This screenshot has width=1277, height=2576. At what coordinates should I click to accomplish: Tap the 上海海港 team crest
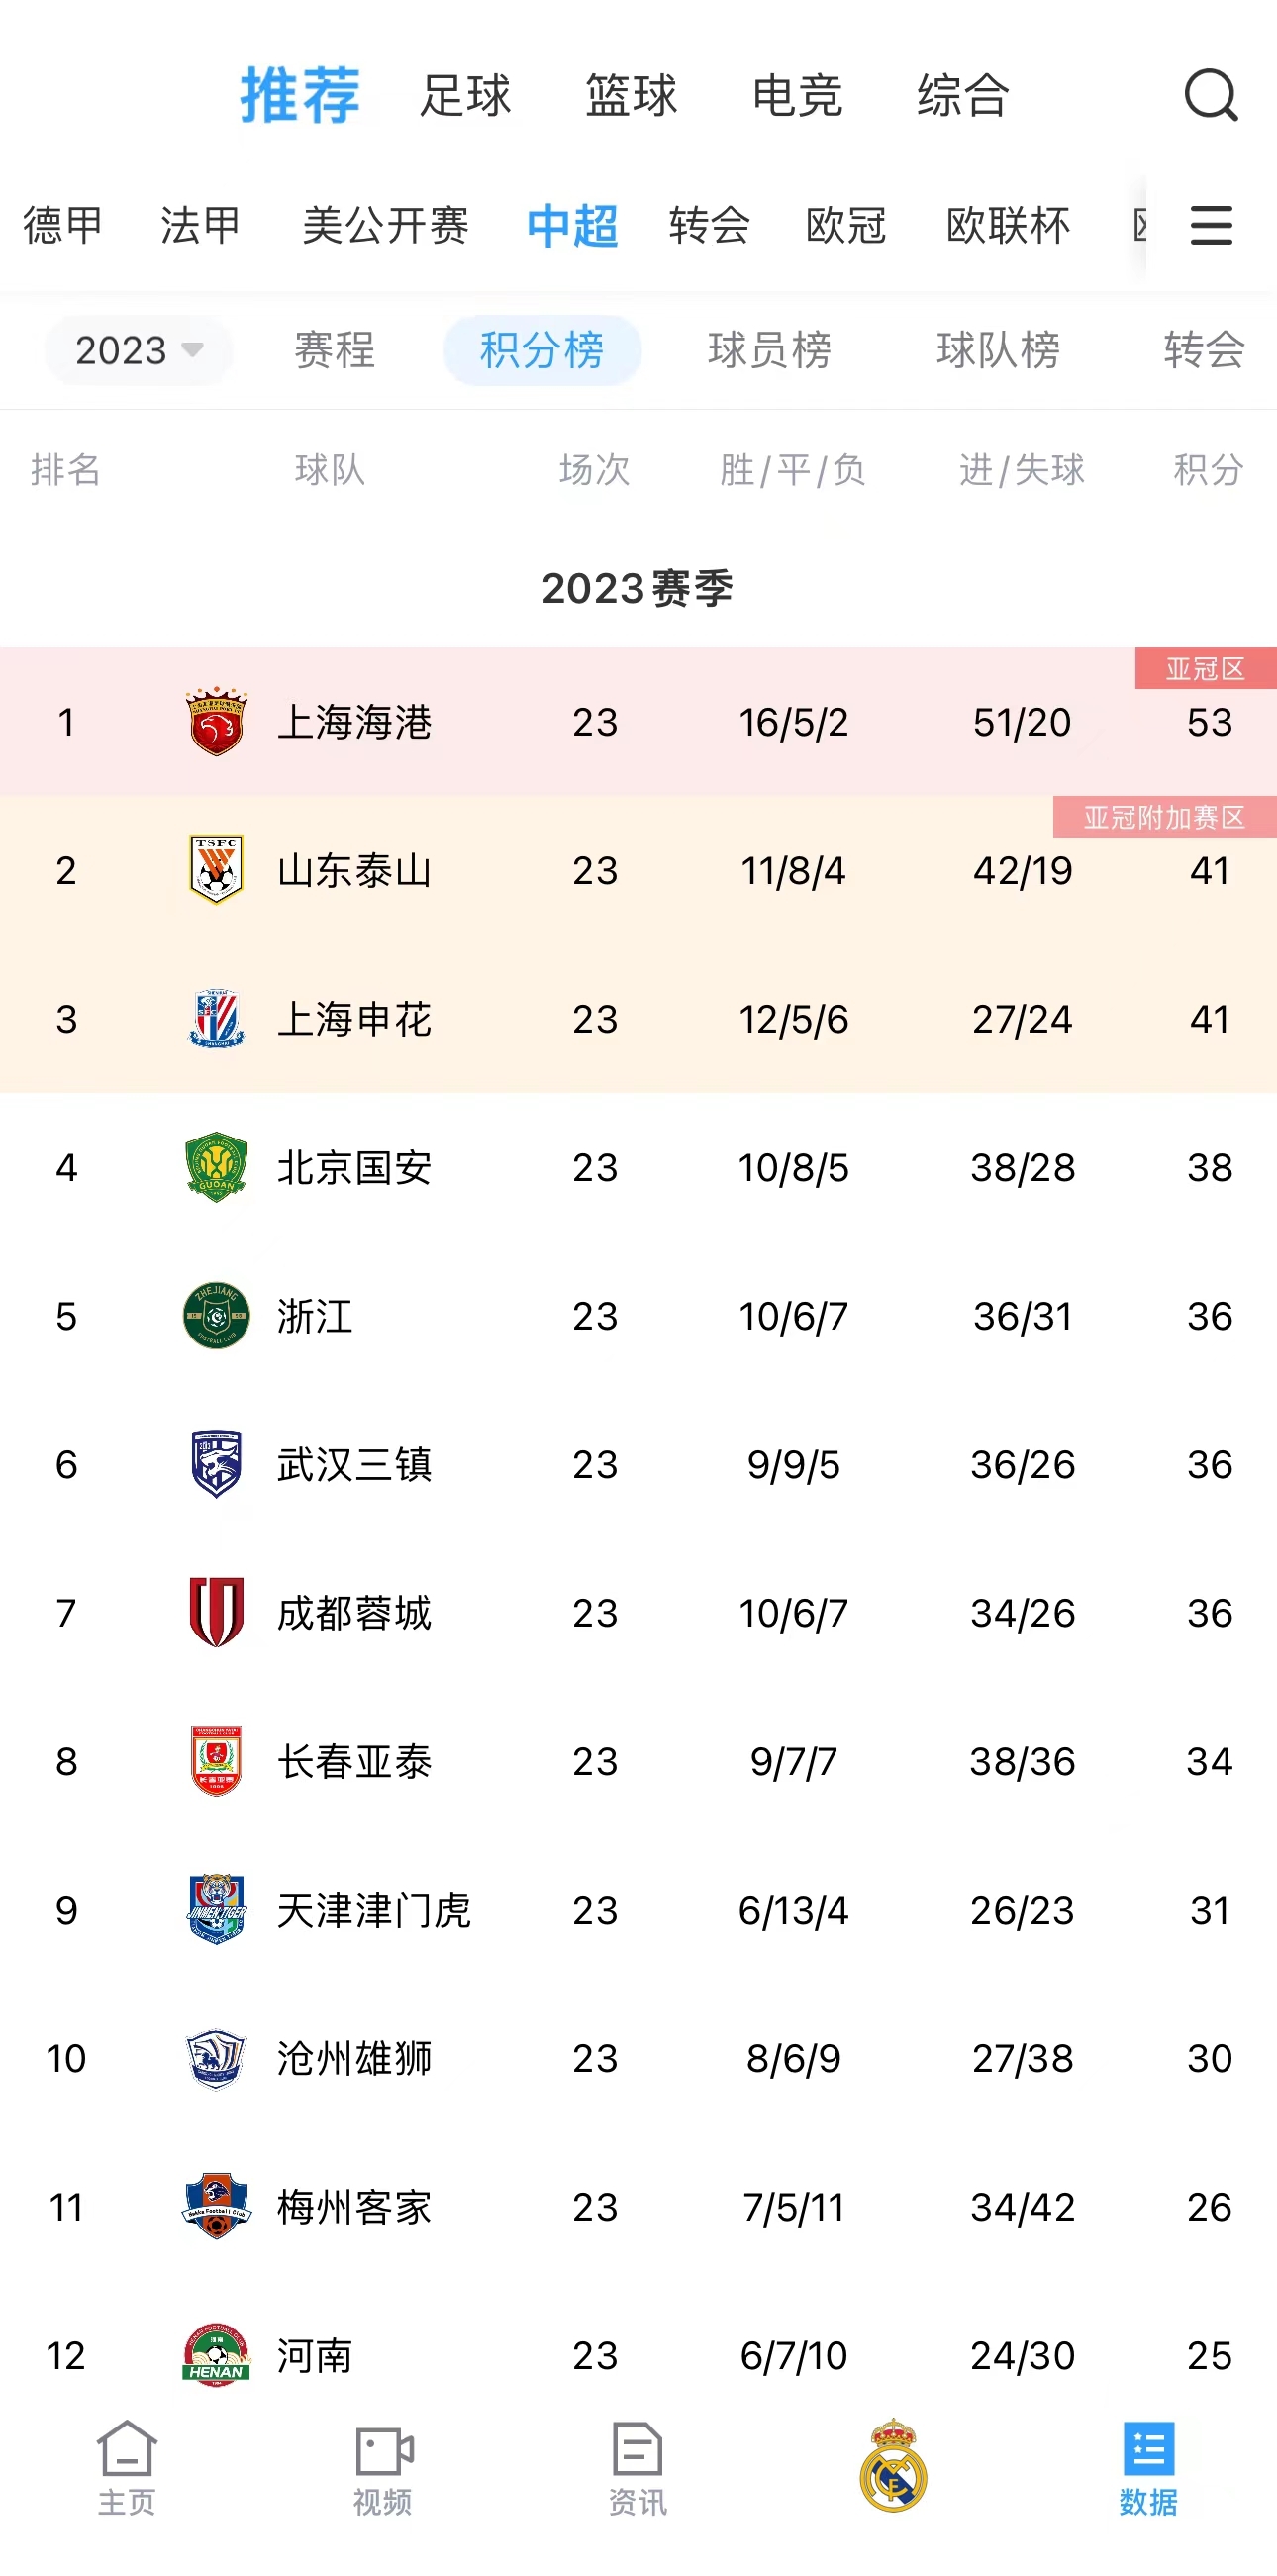[x=216, y=721]
